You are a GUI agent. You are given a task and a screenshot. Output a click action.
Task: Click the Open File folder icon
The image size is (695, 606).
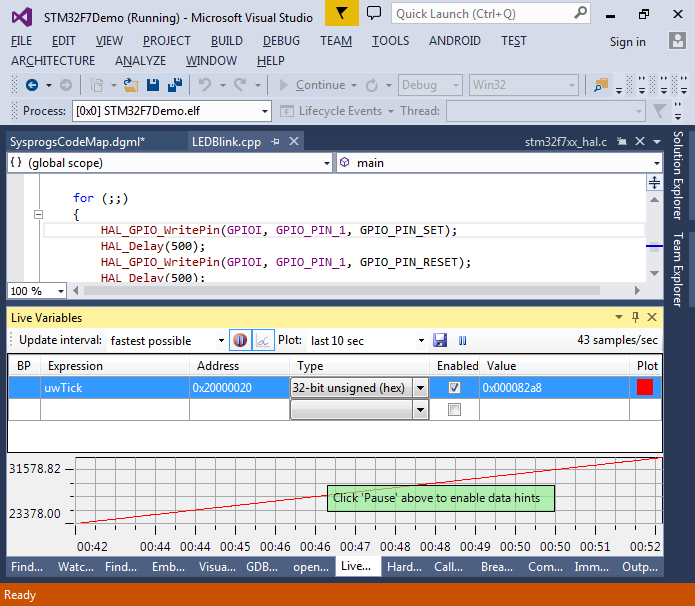pos(131,85)
